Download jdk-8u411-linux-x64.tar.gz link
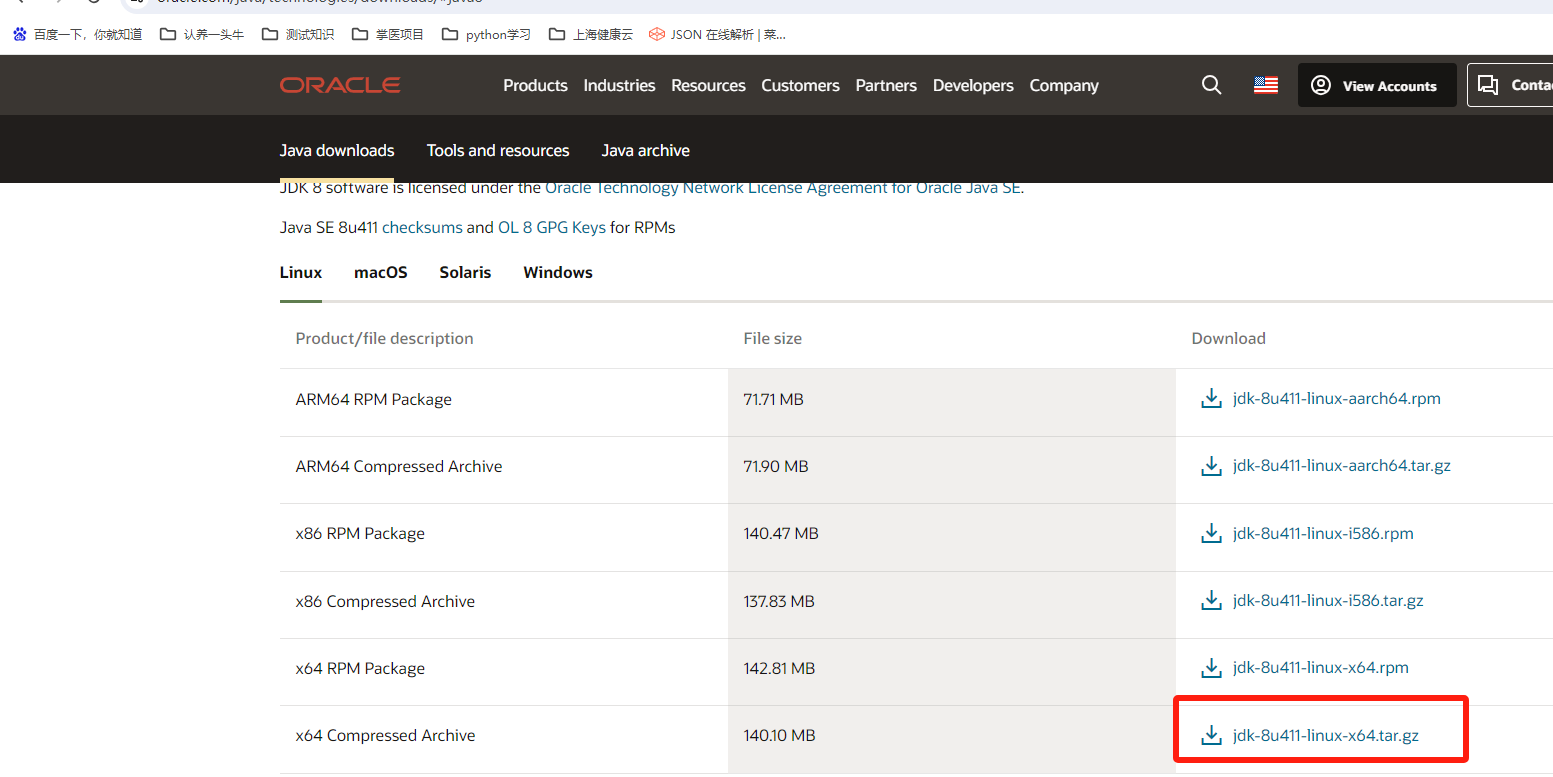 pos(1326,735)
